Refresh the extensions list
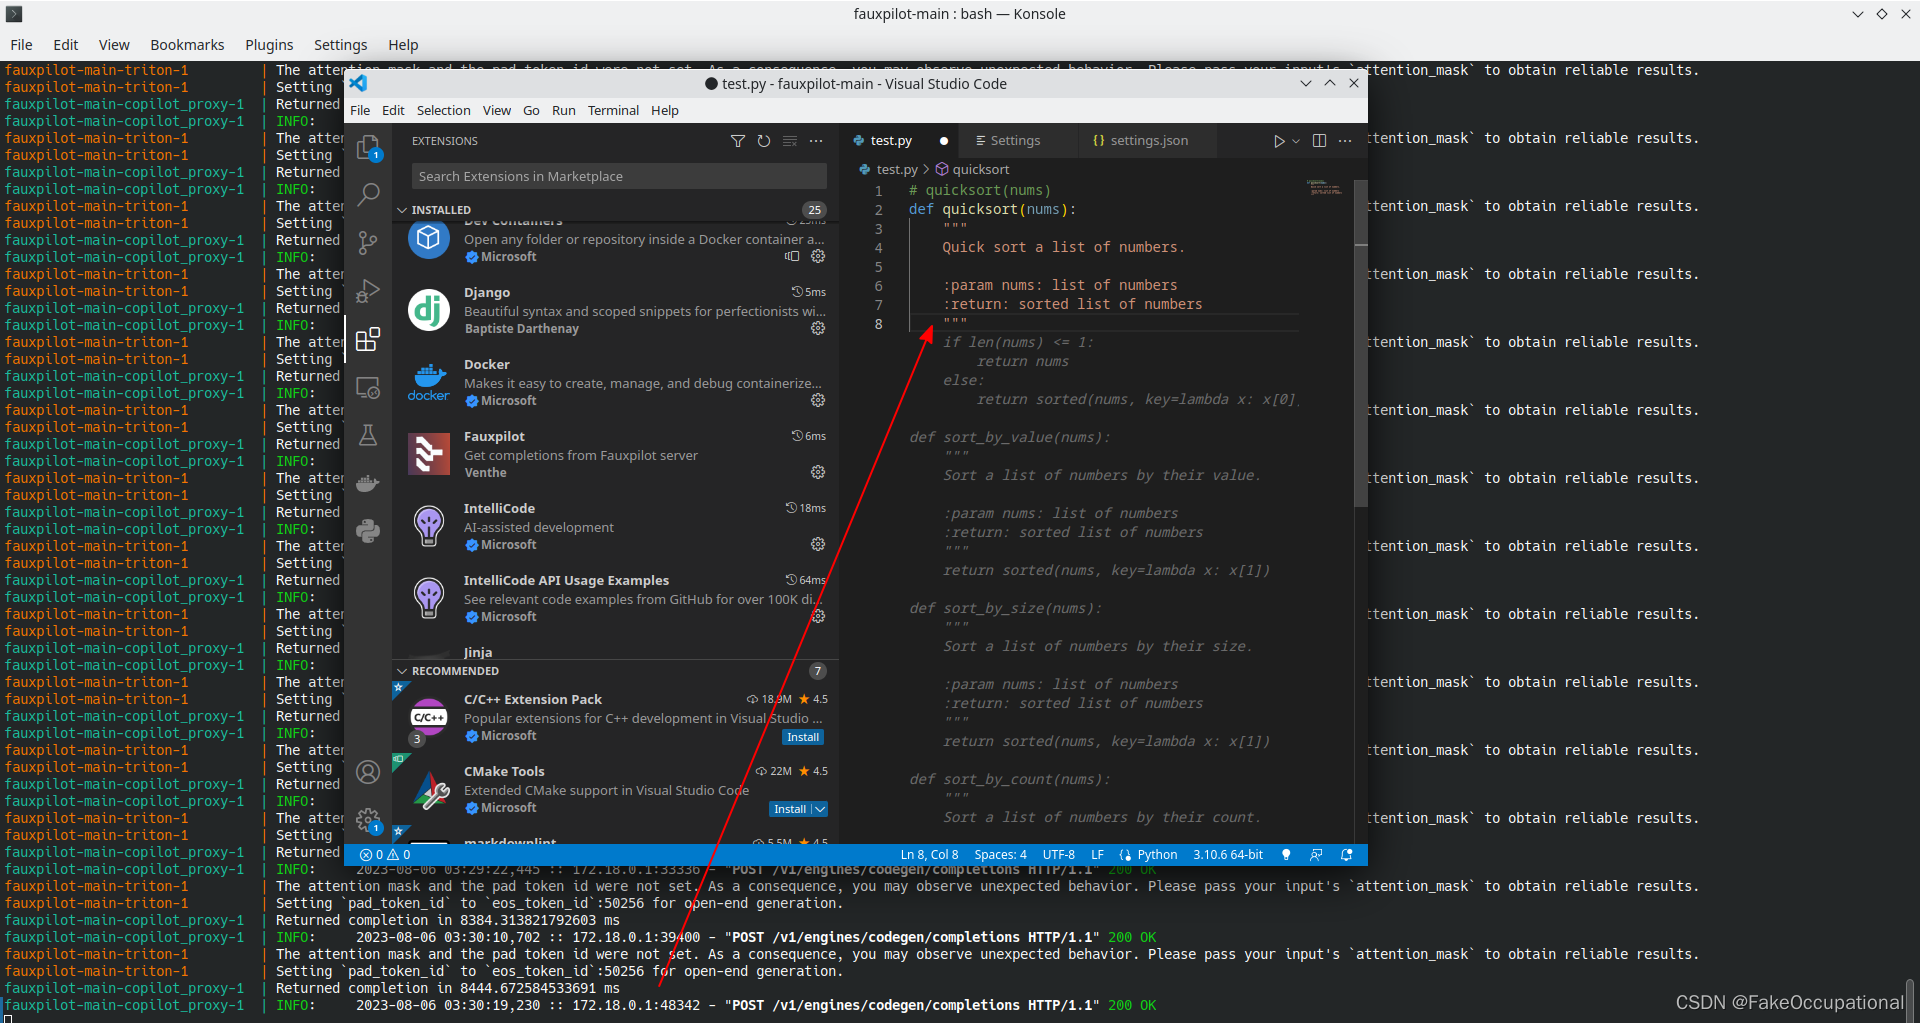The width and height of the screenshot is (1920, 1023). (764, 141)
